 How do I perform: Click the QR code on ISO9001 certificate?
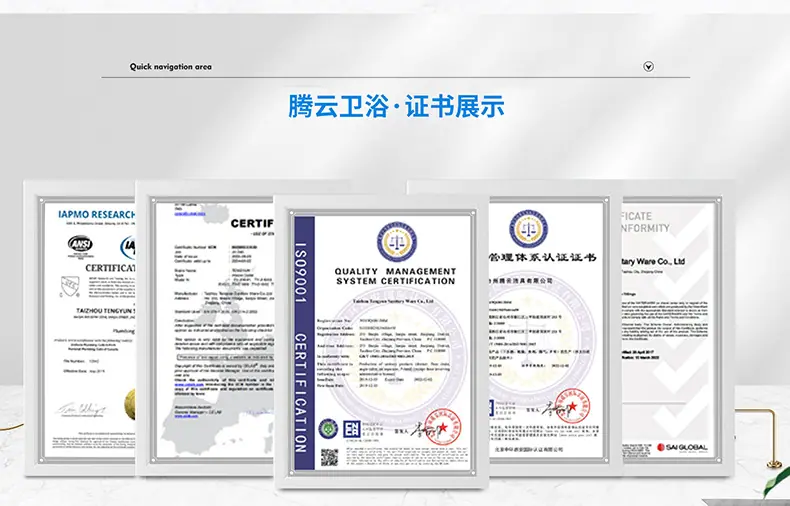click(x=330, y=458)
